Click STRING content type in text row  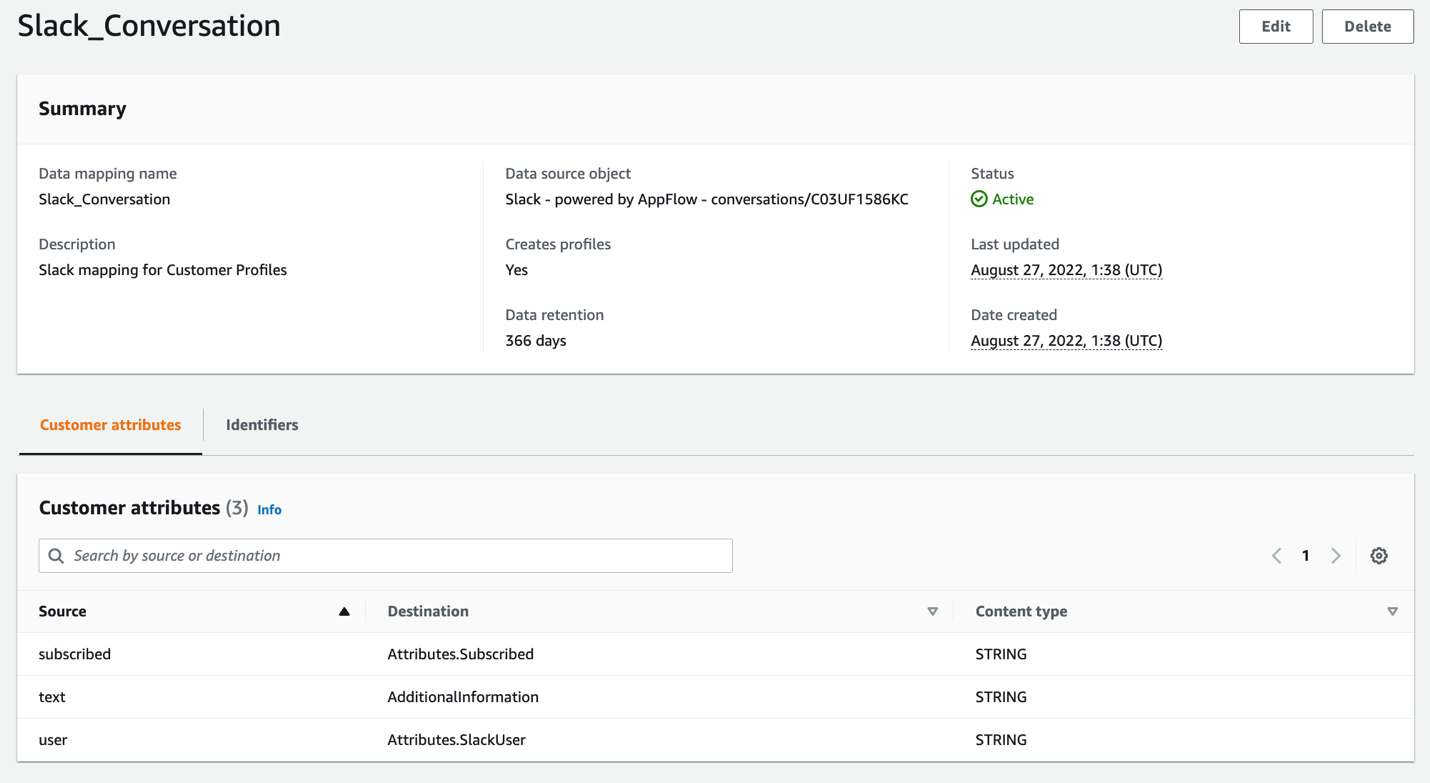tap(1001, 697)
